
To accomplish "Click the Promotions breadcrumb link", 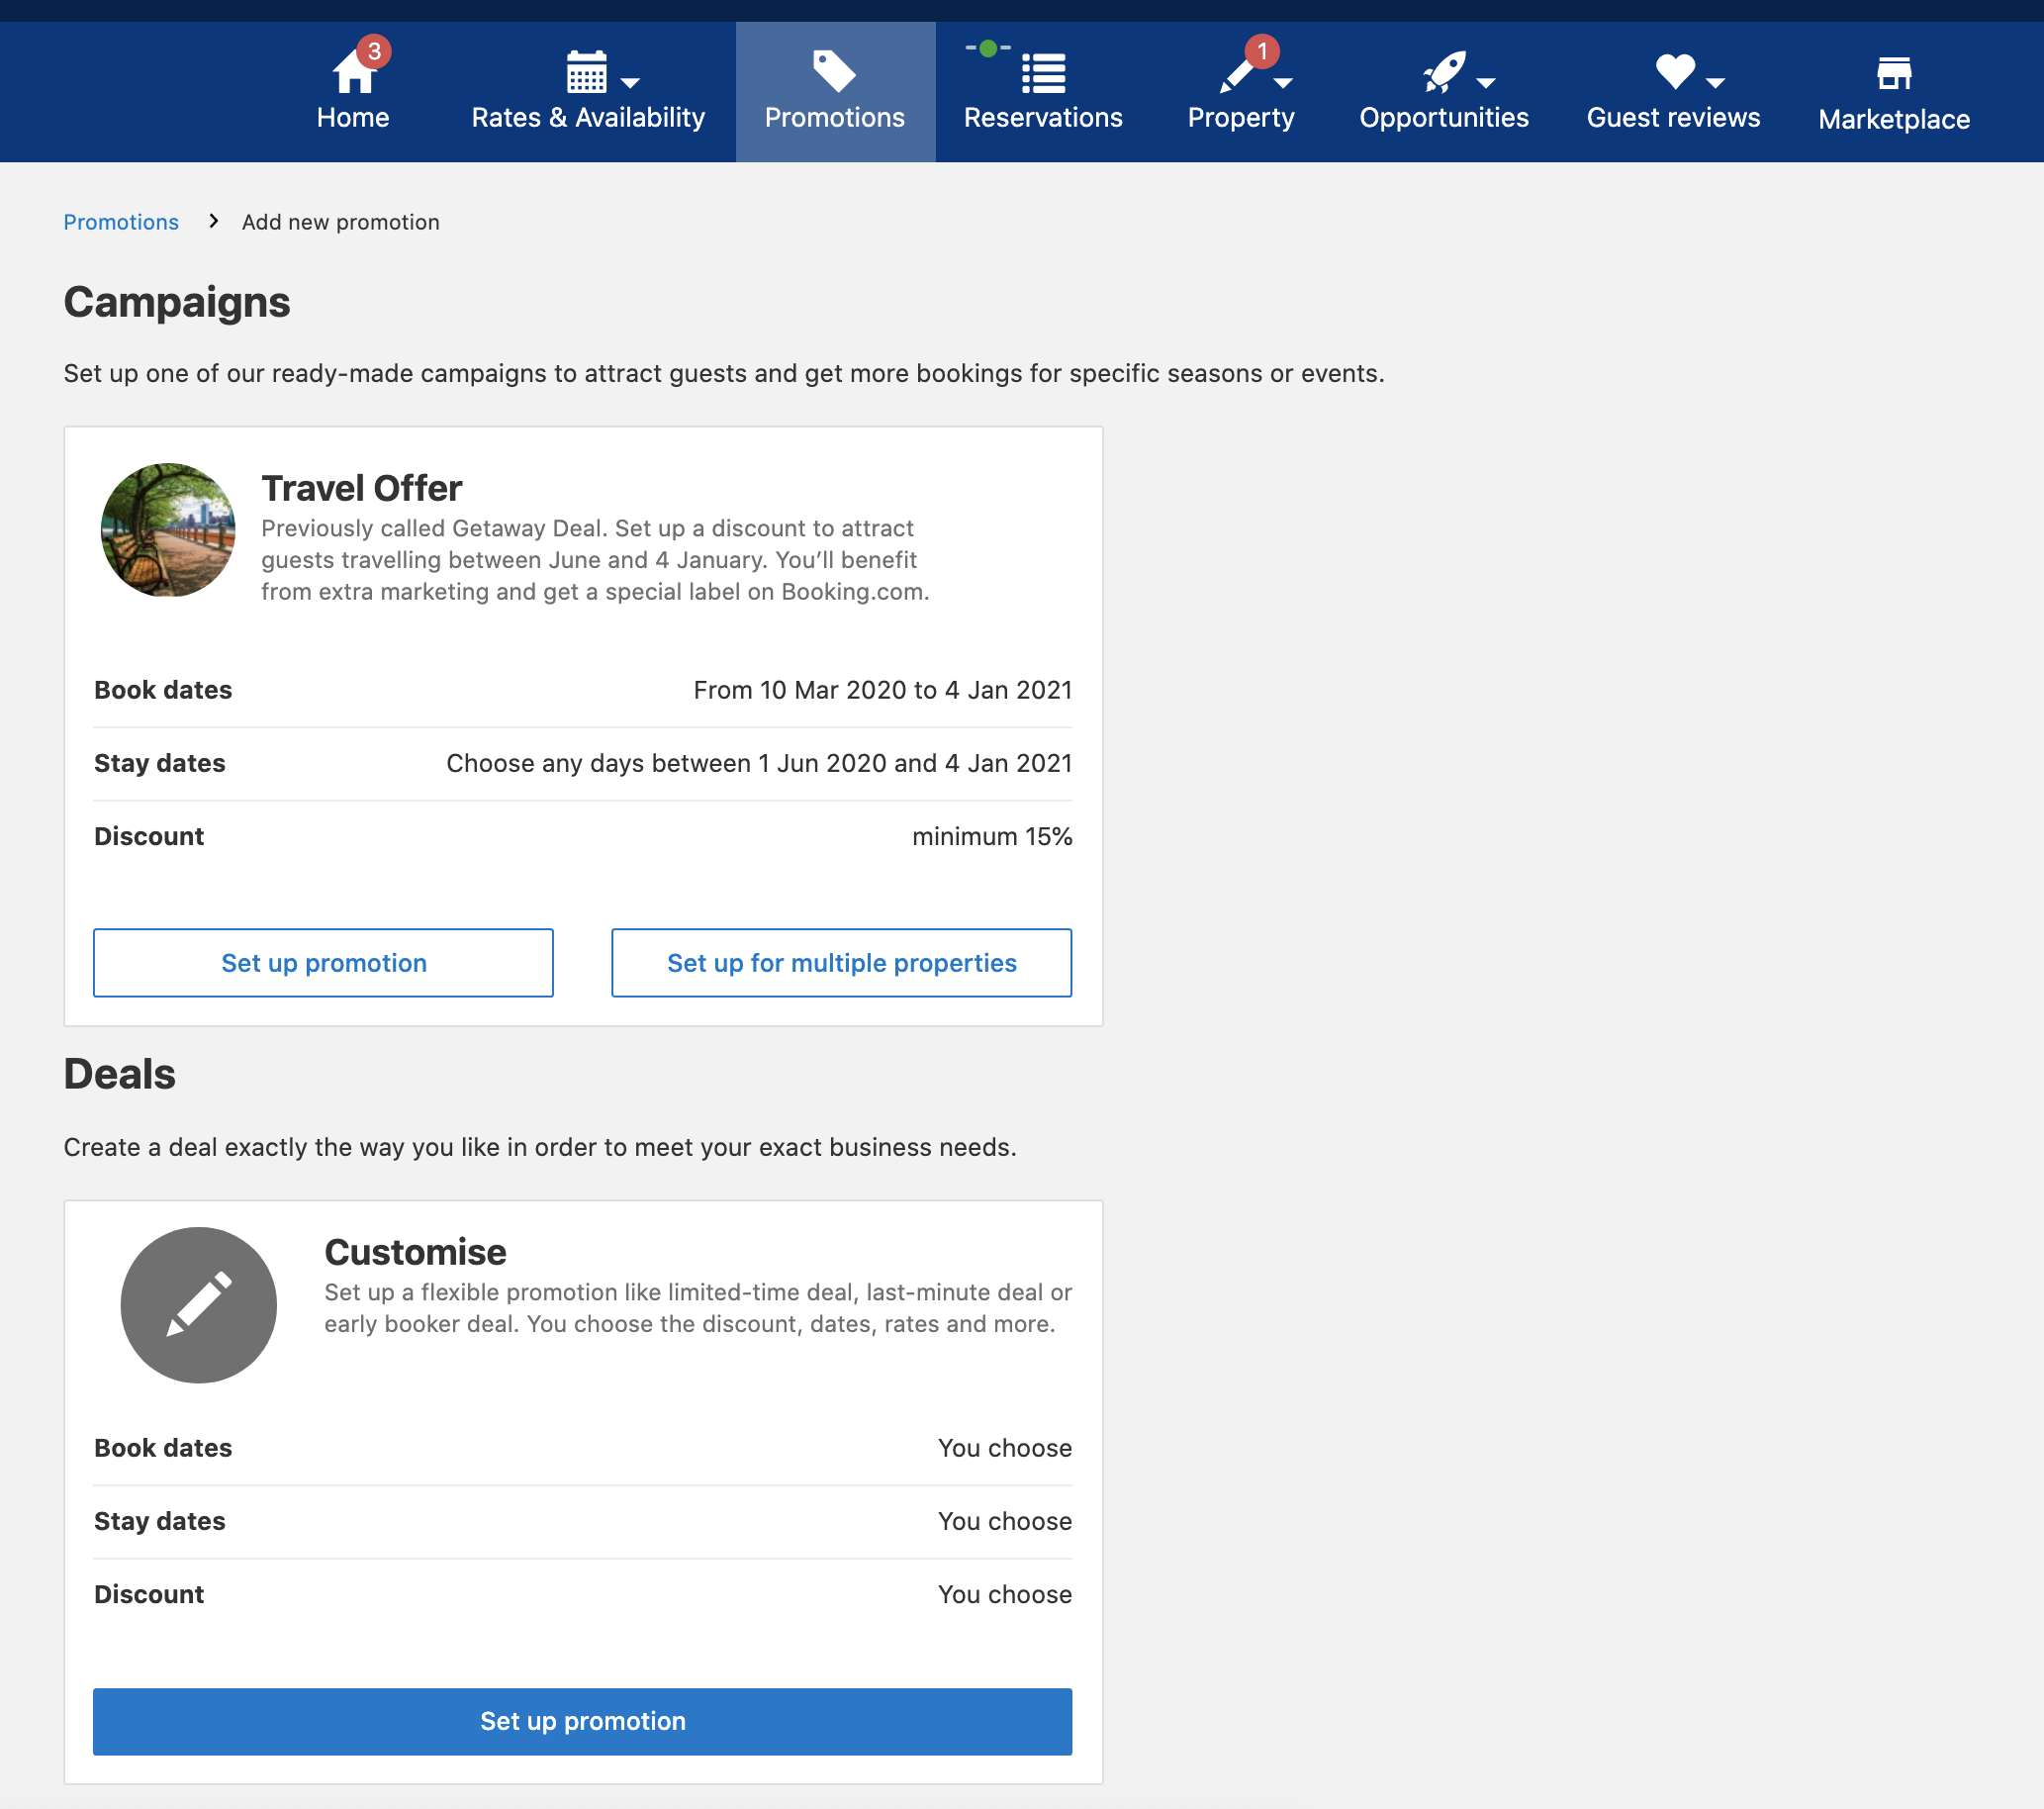I will [121, 222].
